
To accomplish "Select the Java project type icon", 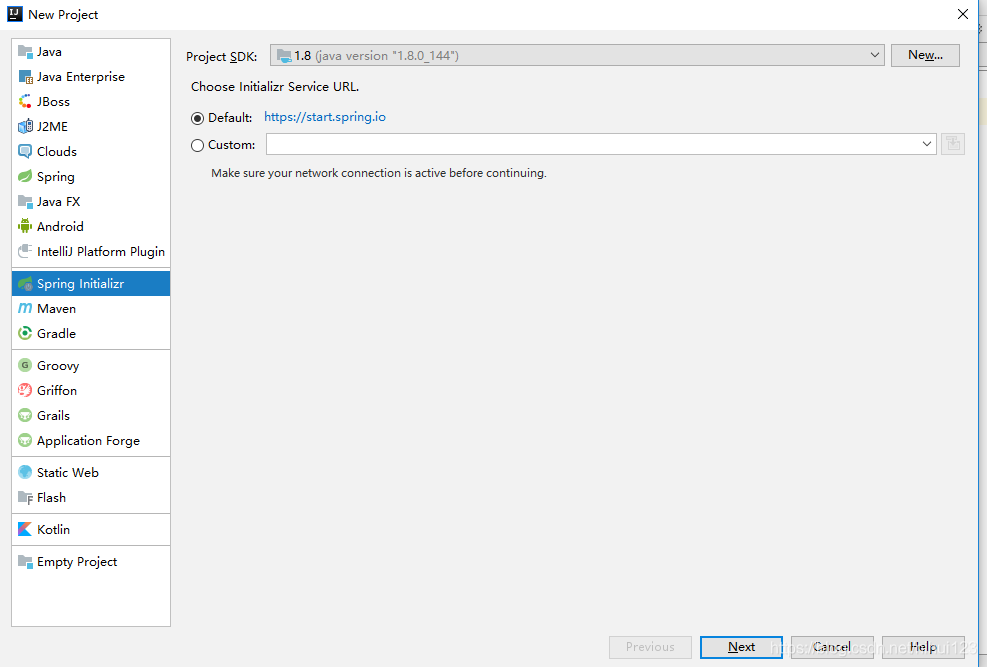I will pyautogui.click(x=25, y=52).
